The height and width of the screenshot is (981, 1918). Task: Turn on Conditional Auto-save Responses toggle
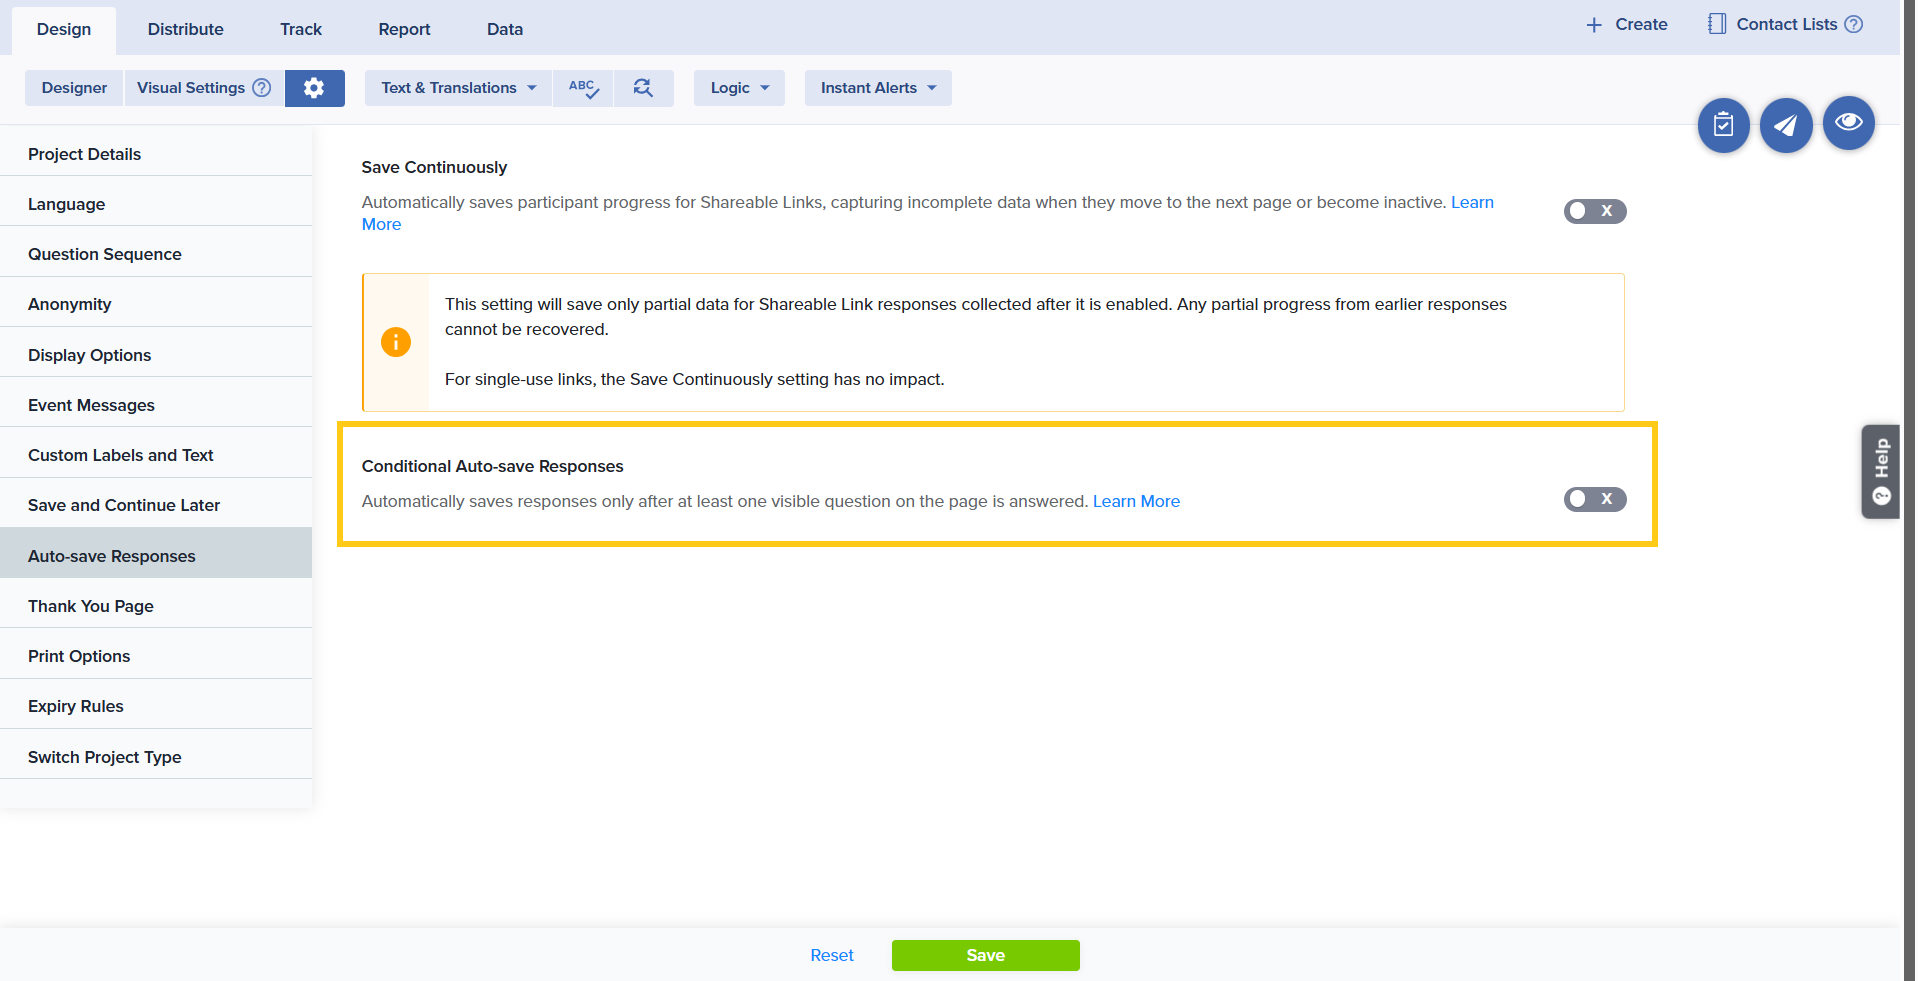(x=1594, y=499)
